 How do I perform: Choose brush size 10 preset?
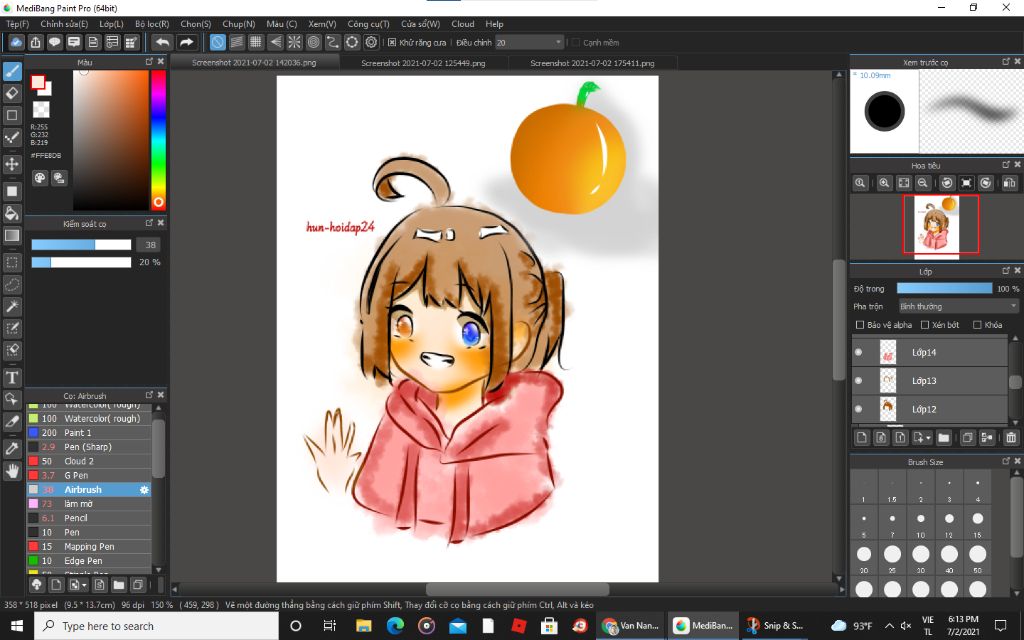pos(921,523)
